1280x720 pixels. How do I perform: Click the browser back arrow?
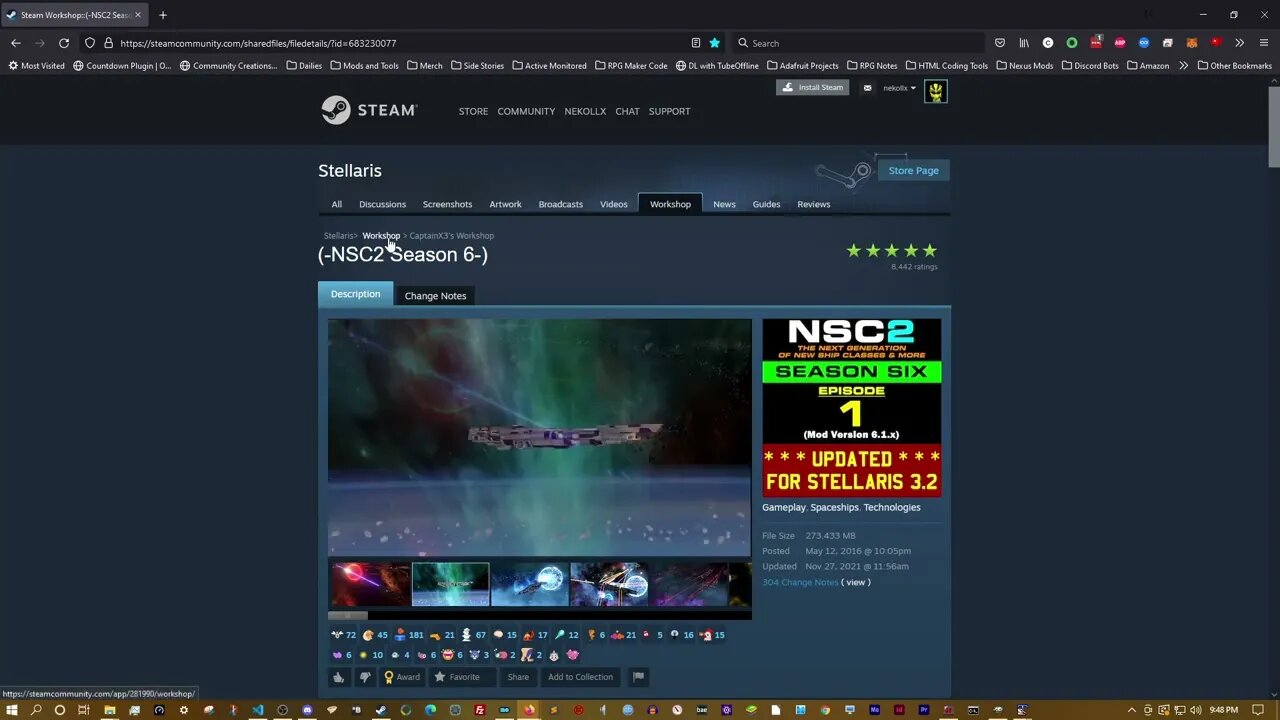[x=15, y=43]
